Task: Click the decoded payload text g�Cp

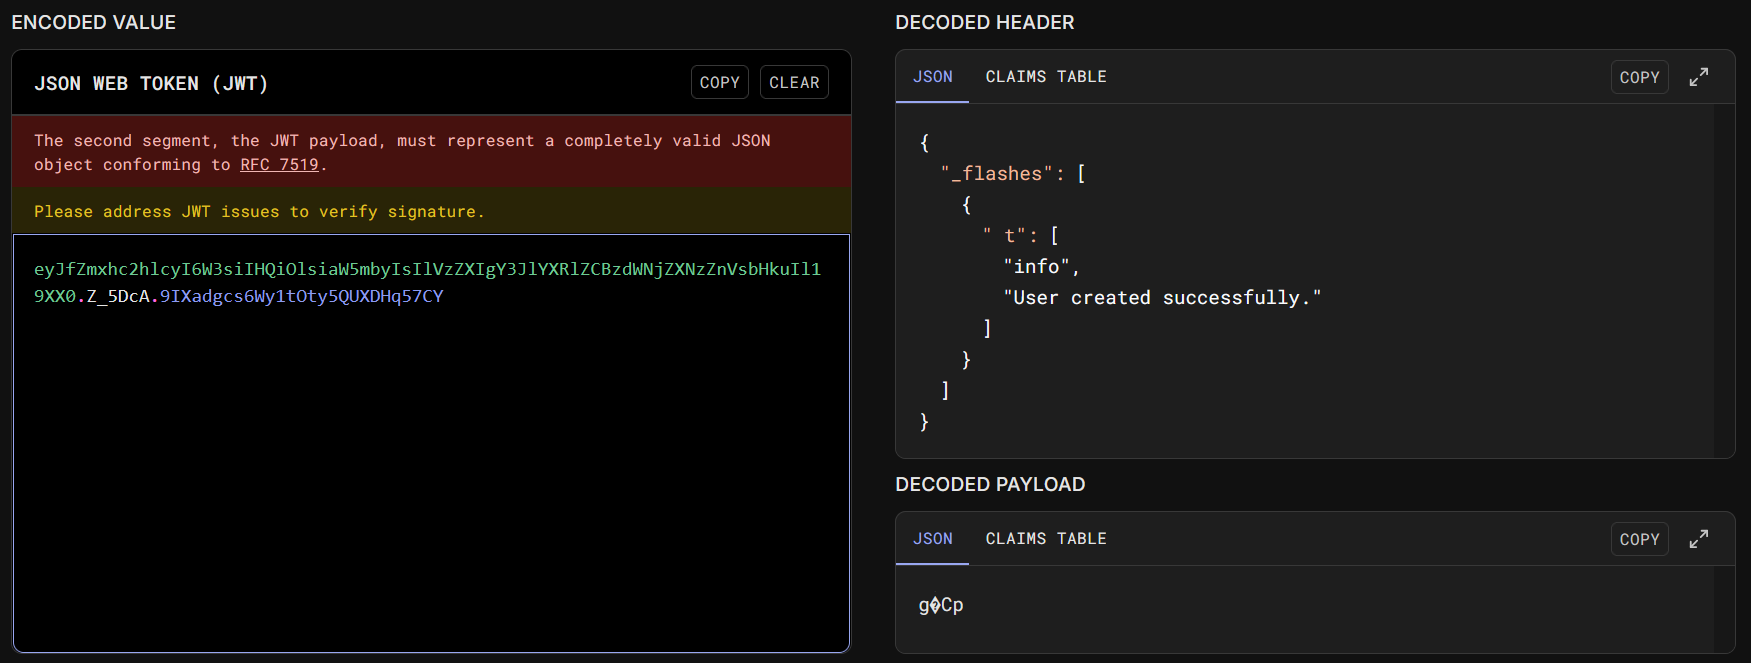Action: tap(941, 605)
